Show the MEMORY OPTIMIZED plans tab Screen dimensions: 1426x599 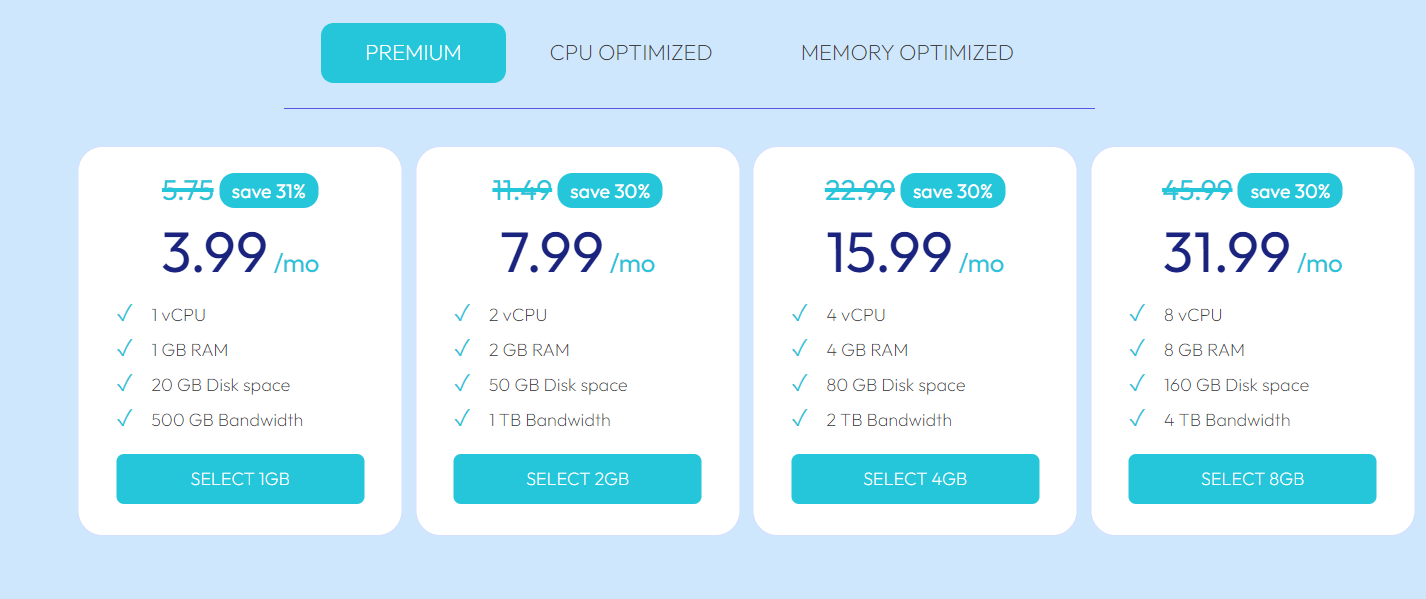(907, 53)
